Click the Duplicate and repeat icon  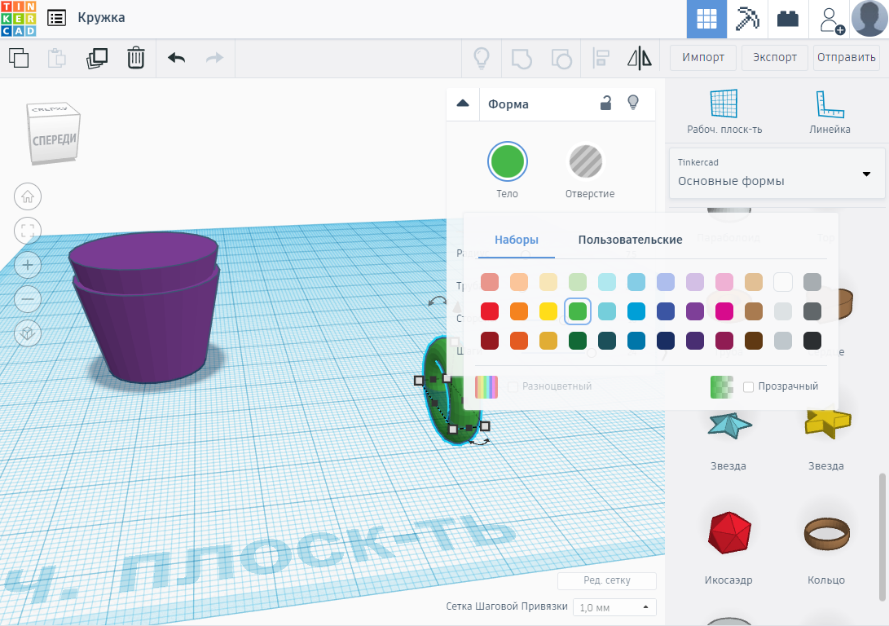click(x=97, y=58)
